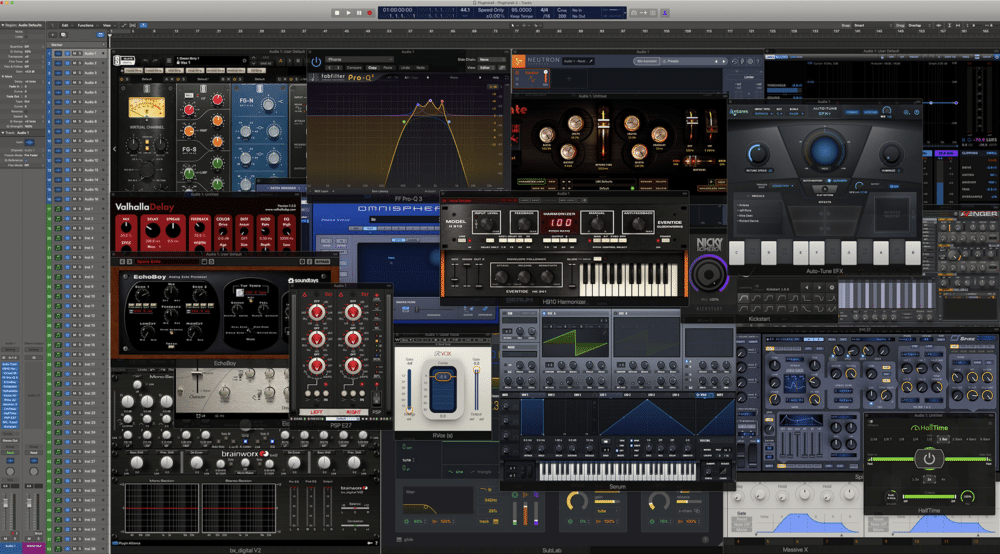This screenshot has width=1000, height=554.
Task: Open the Edit menu in the tracks area
Action: 65,26
